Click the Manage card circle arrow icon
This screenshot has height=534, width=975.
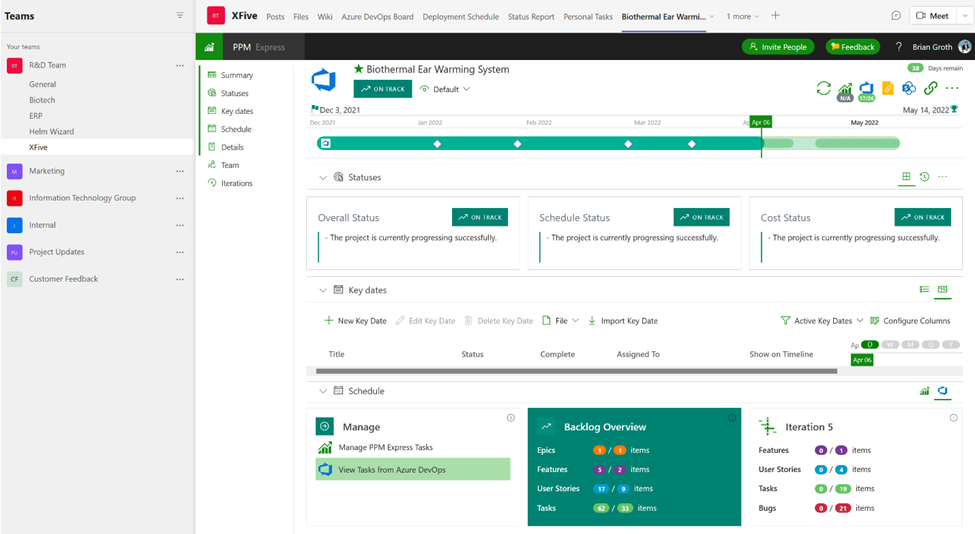tap(325, 426)
